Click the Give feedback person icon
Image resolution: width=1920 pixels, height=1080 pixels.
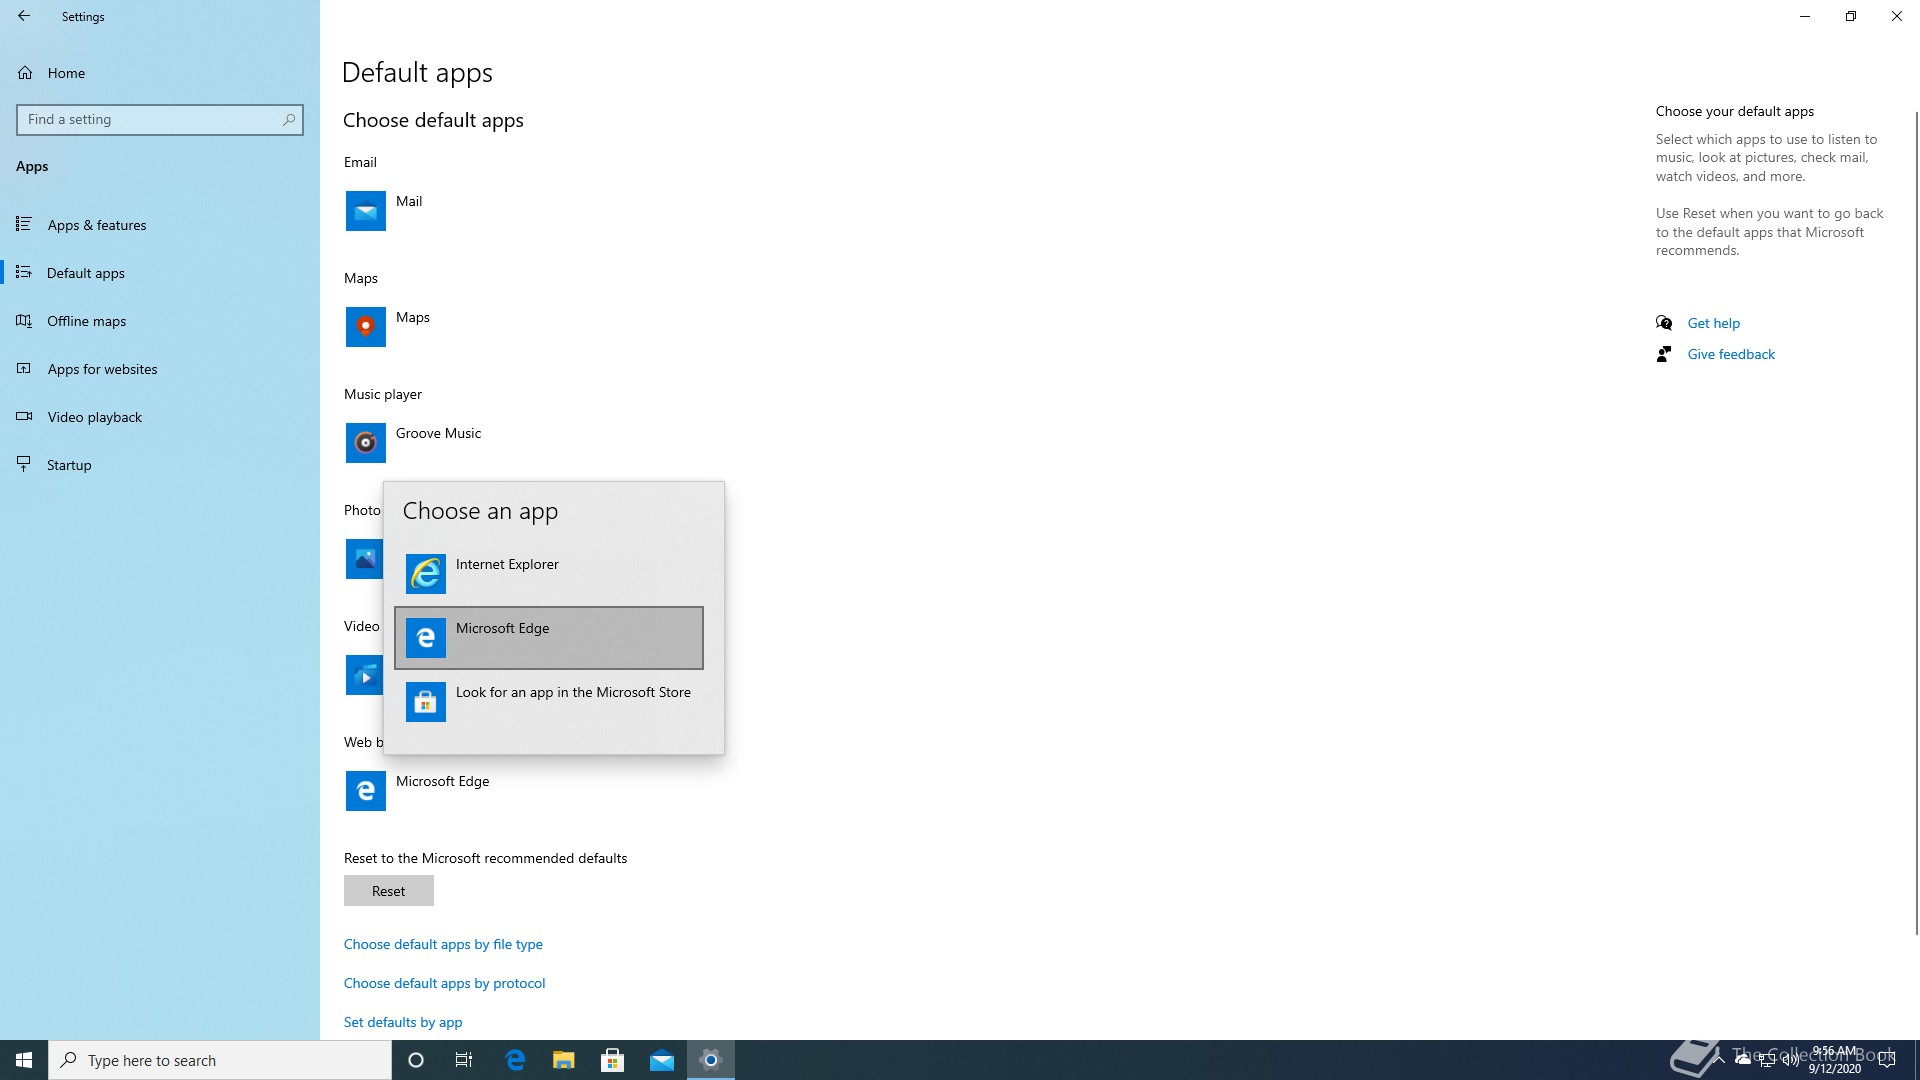pyautogui.click(x=1664, y=354)
